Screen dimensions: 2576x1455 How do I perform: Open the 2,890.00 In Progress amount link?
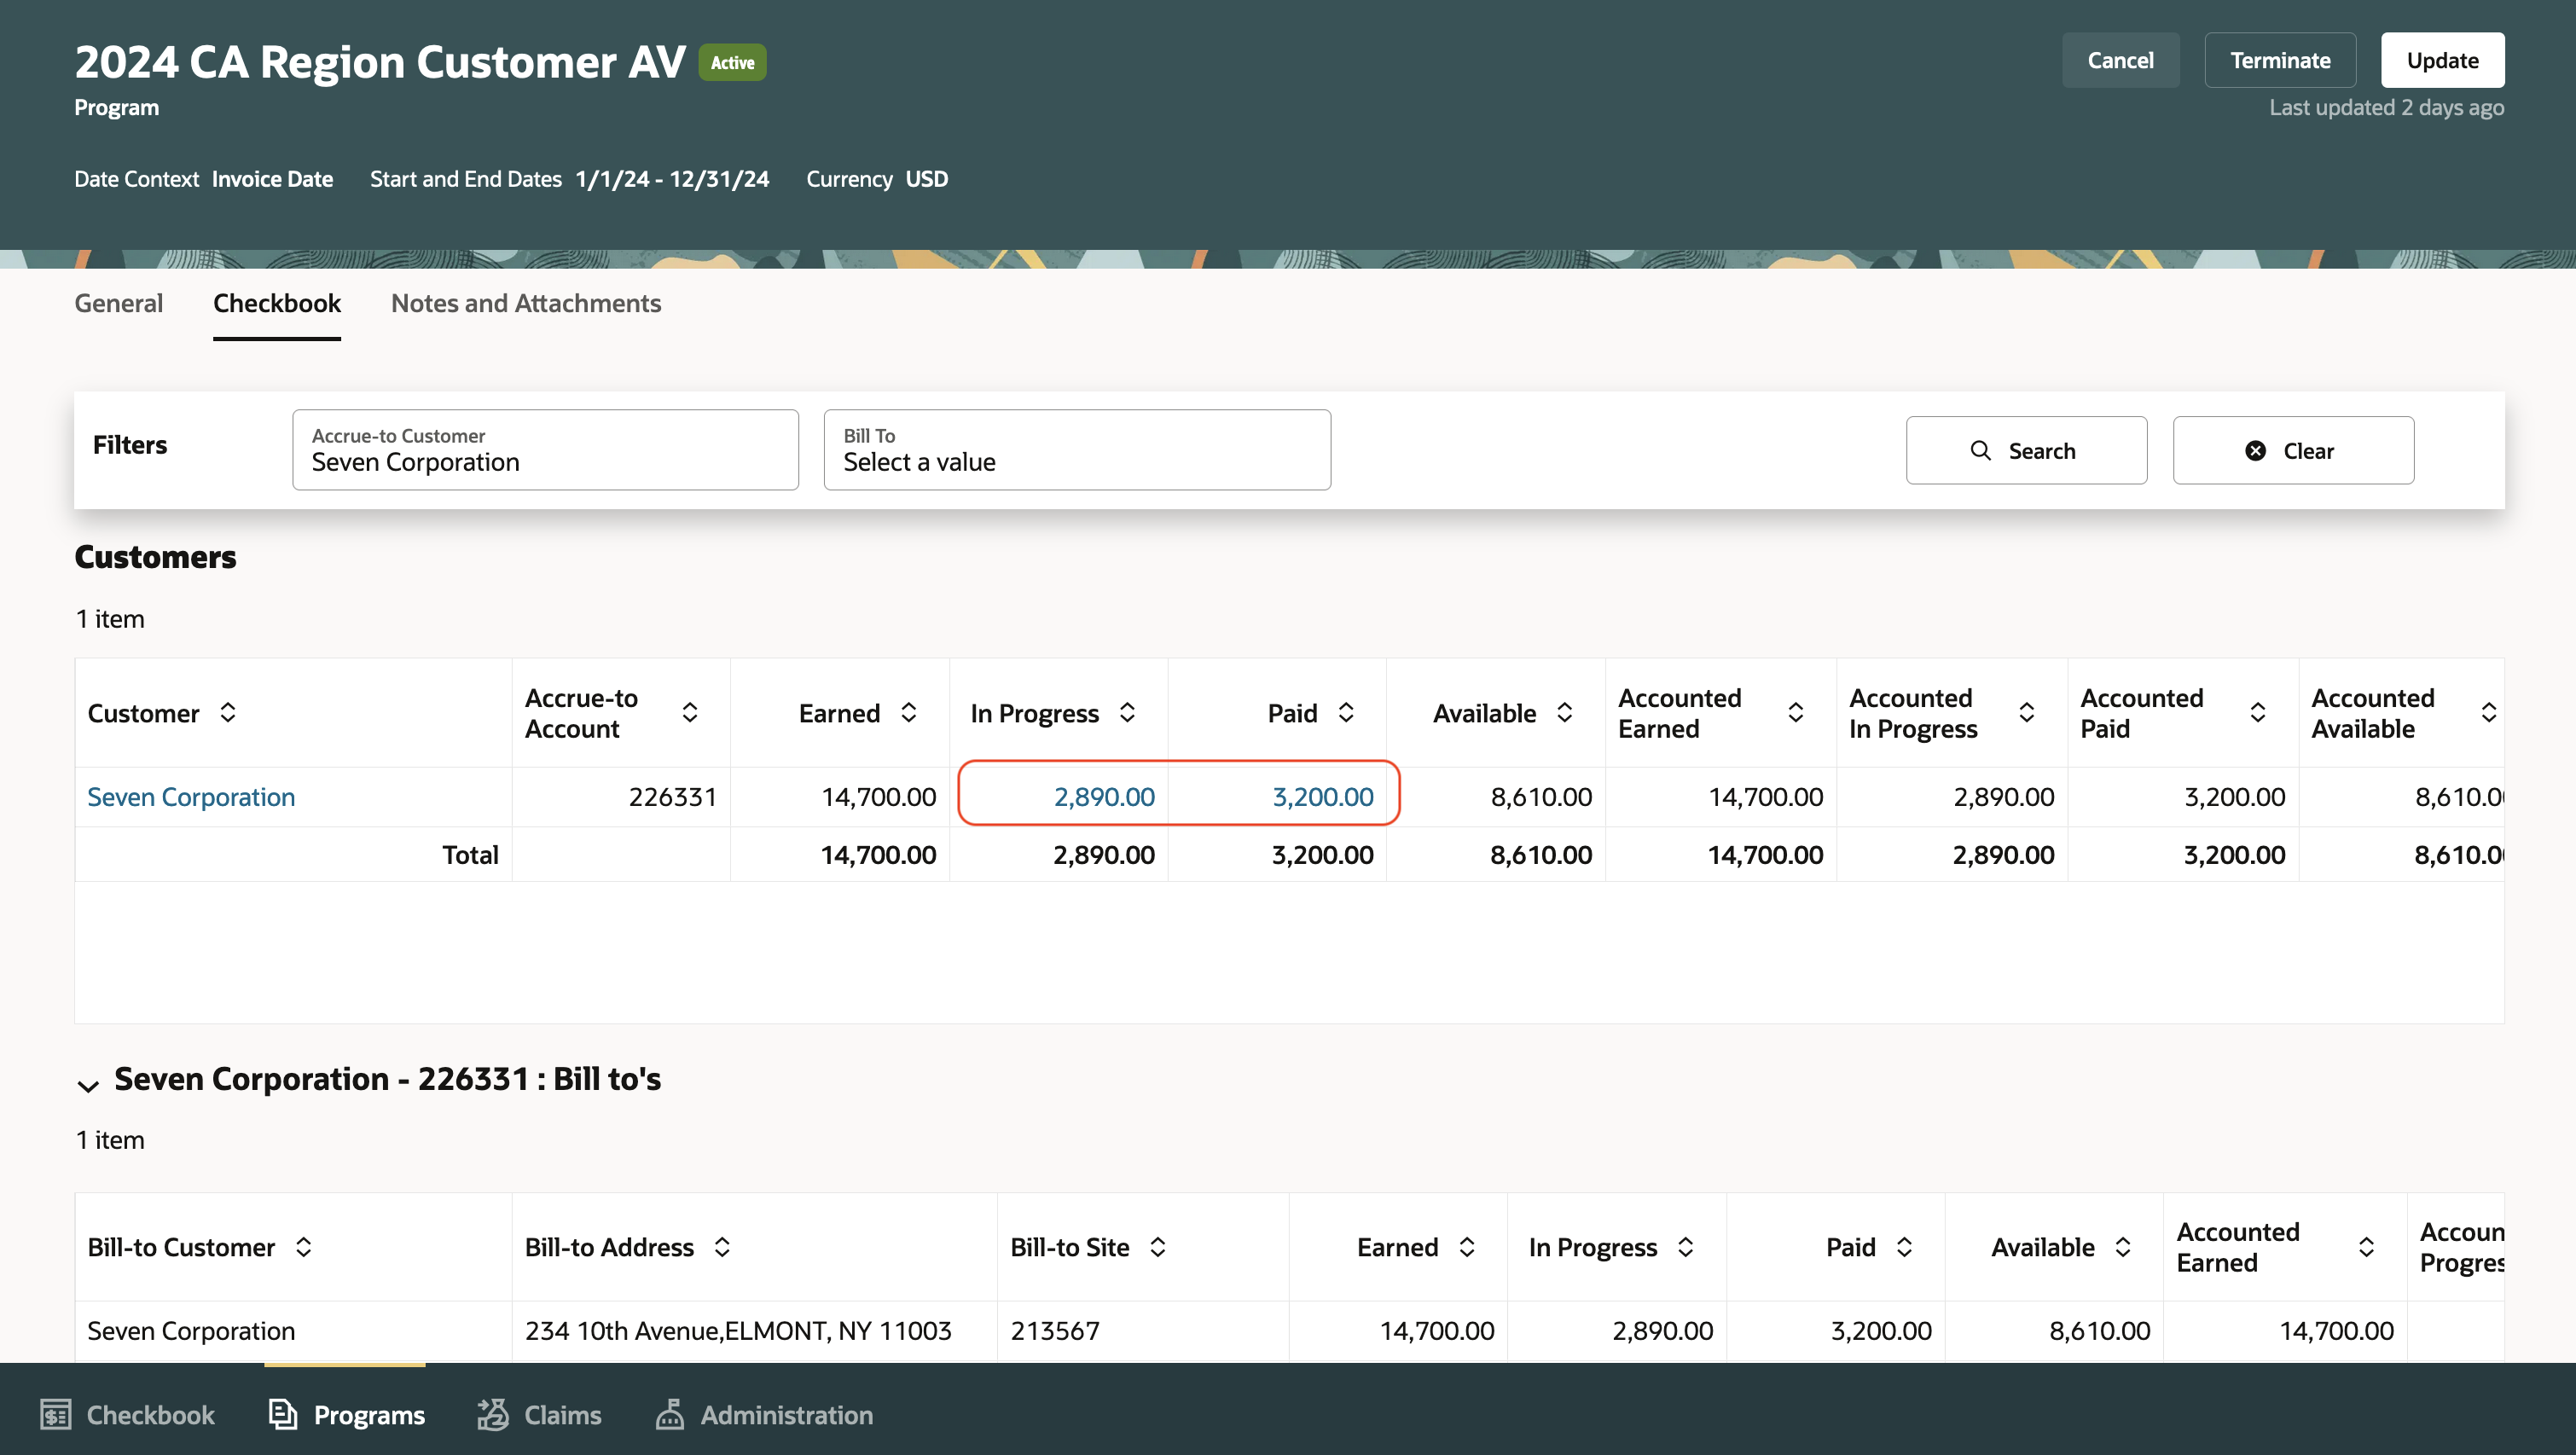1104,796
